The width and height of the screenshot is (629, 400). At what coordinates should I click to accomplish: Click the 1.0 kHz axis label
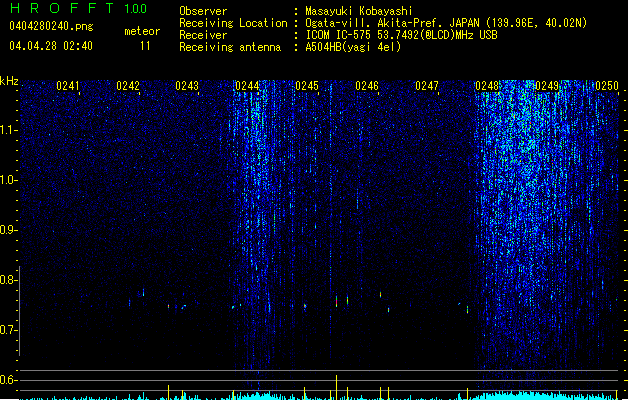pyautogui.click(x=8, y=180)
